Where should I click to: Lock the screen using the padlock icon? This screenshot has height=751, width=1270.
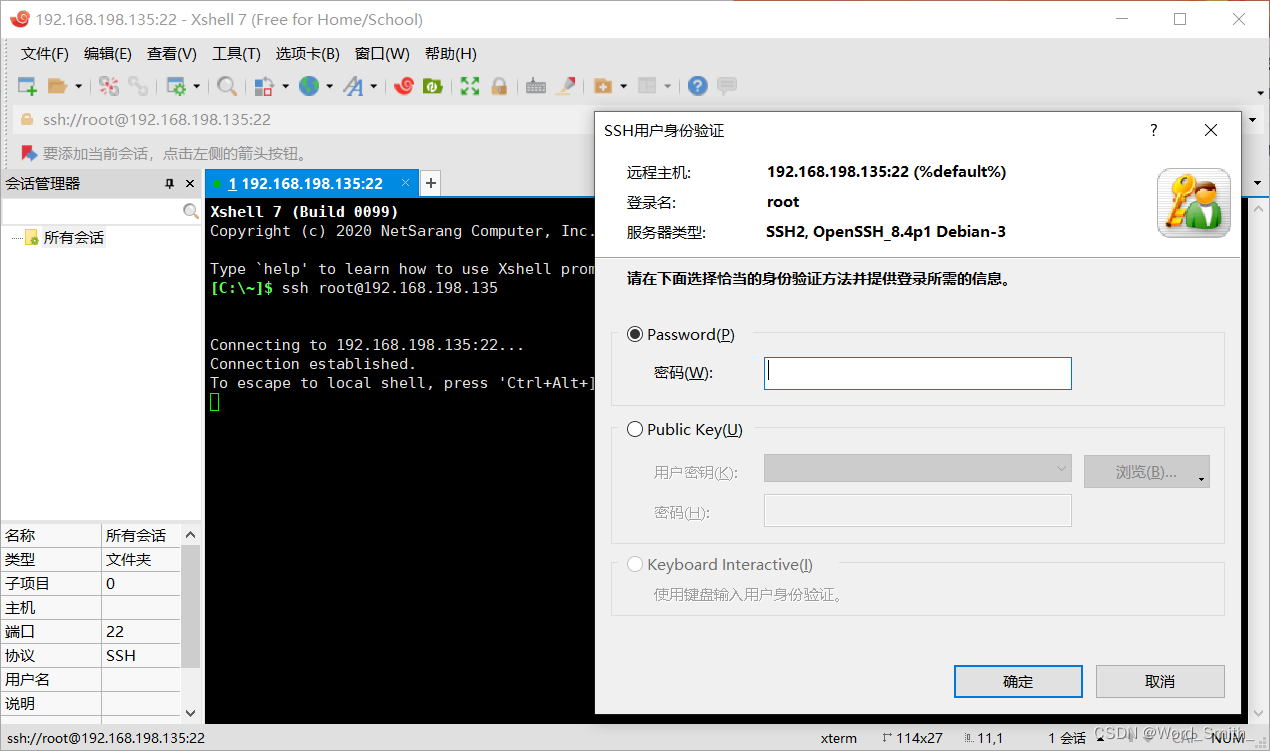499,86
